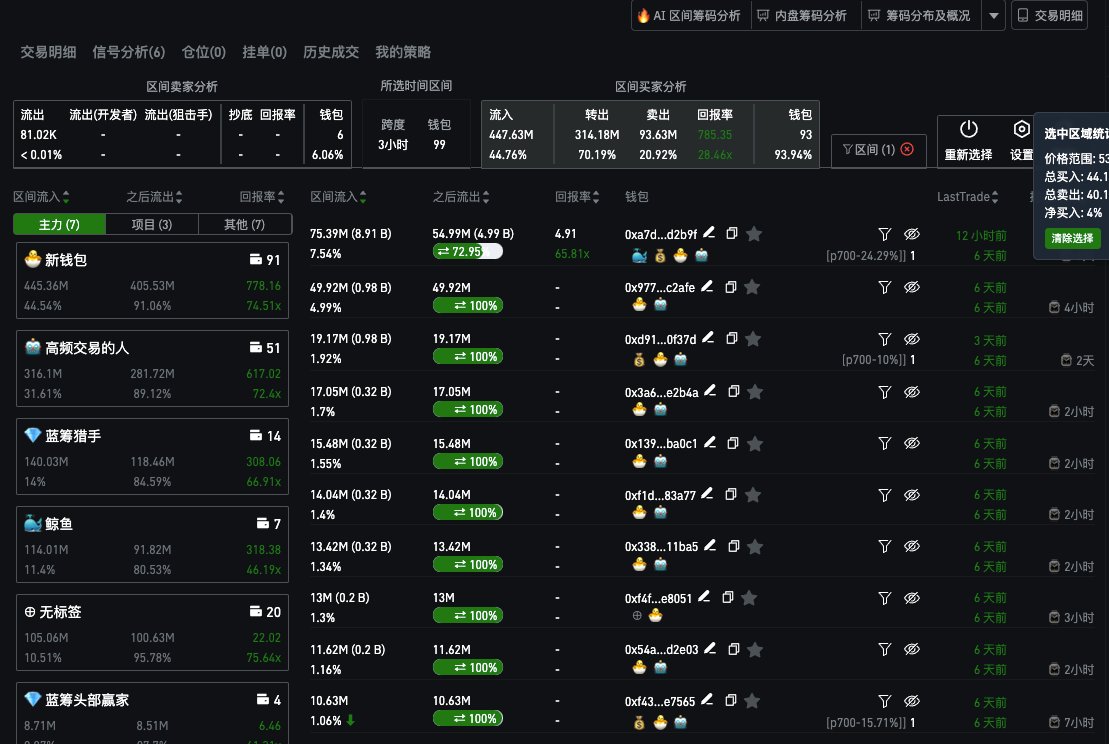Filter by wallet 0xa7d...d2b9f
The width and height of the screenshot is (1109, 744).
coord(884,233)
